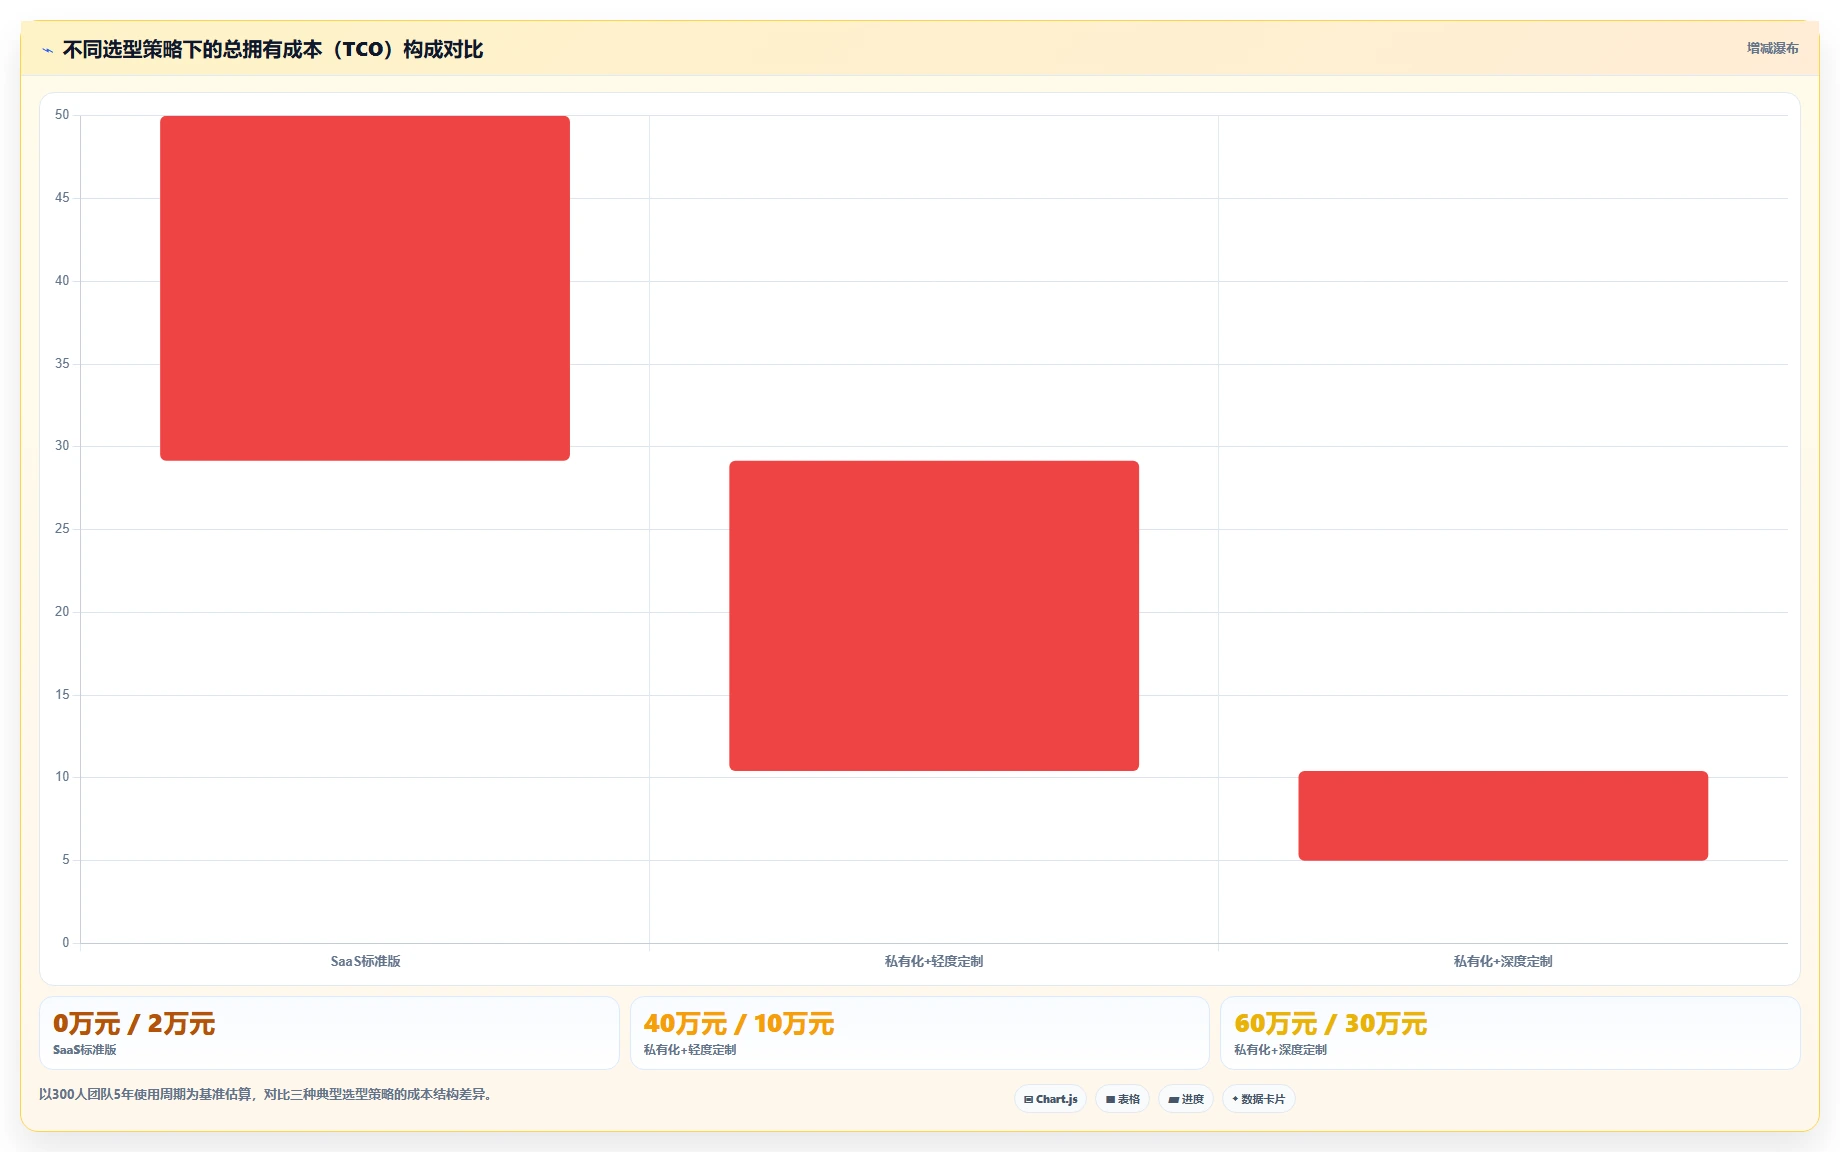Click the 数据卡片 tag chip
This screenshot has height=1152, width=1840.
(1259, 1099)
